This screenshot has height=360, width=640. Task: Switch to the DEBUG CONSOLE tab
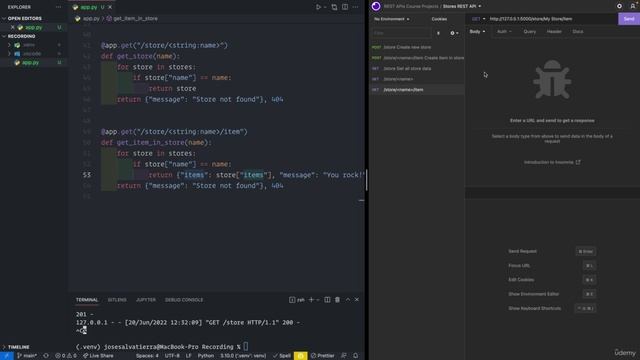184,300
